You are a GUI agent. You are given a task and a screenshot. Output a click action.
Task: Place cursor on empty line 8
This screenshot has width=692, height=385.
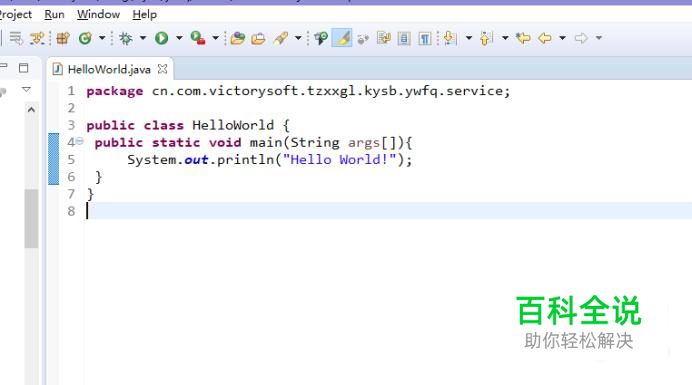388,211
